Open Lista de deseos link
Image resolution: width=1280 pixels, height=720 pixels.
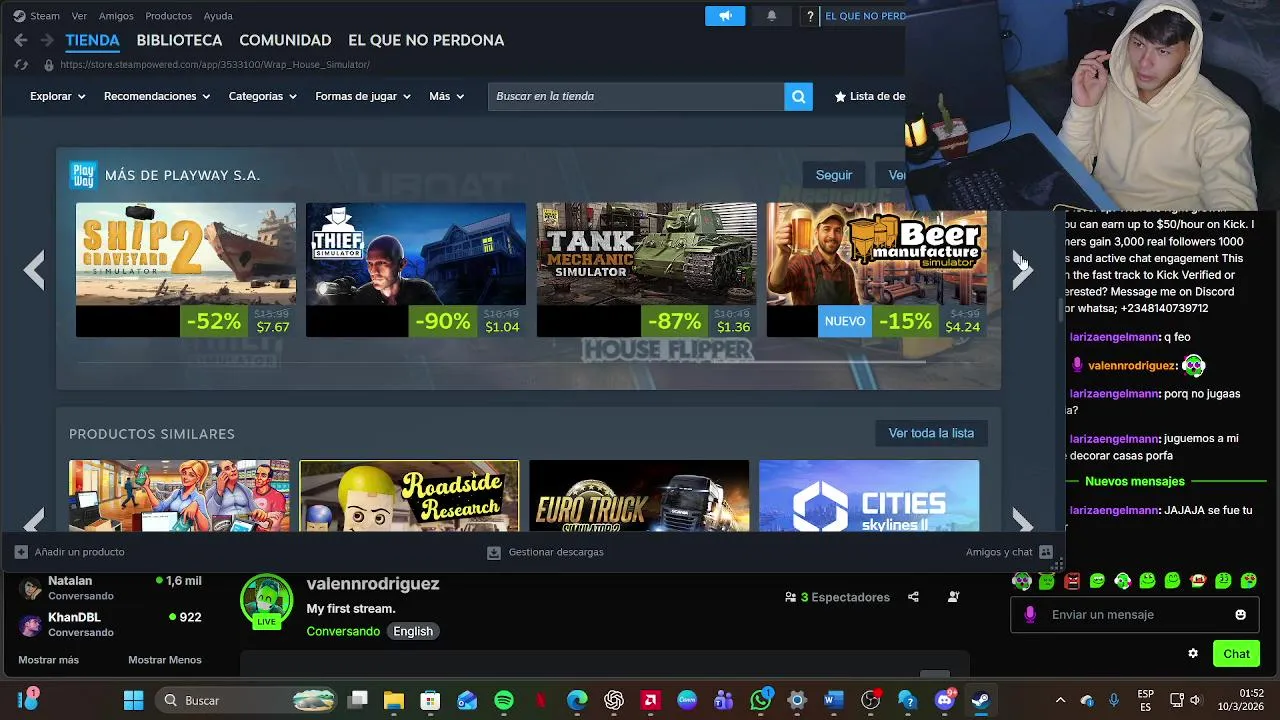[868, 96]
